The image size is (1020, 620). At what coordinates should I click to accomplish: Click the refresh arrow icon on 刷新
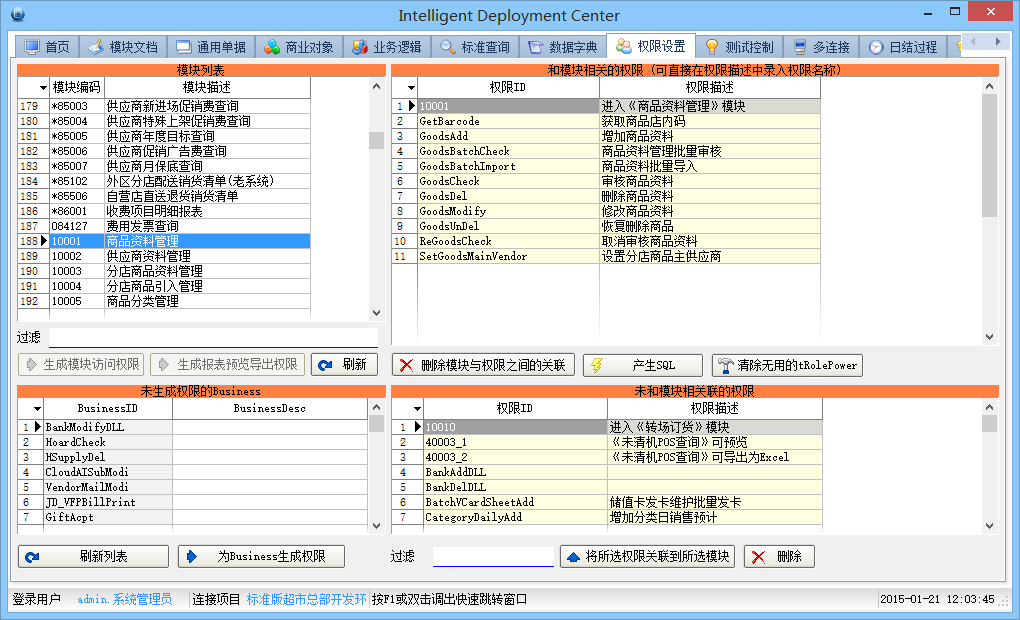click(x=325, y=365)
